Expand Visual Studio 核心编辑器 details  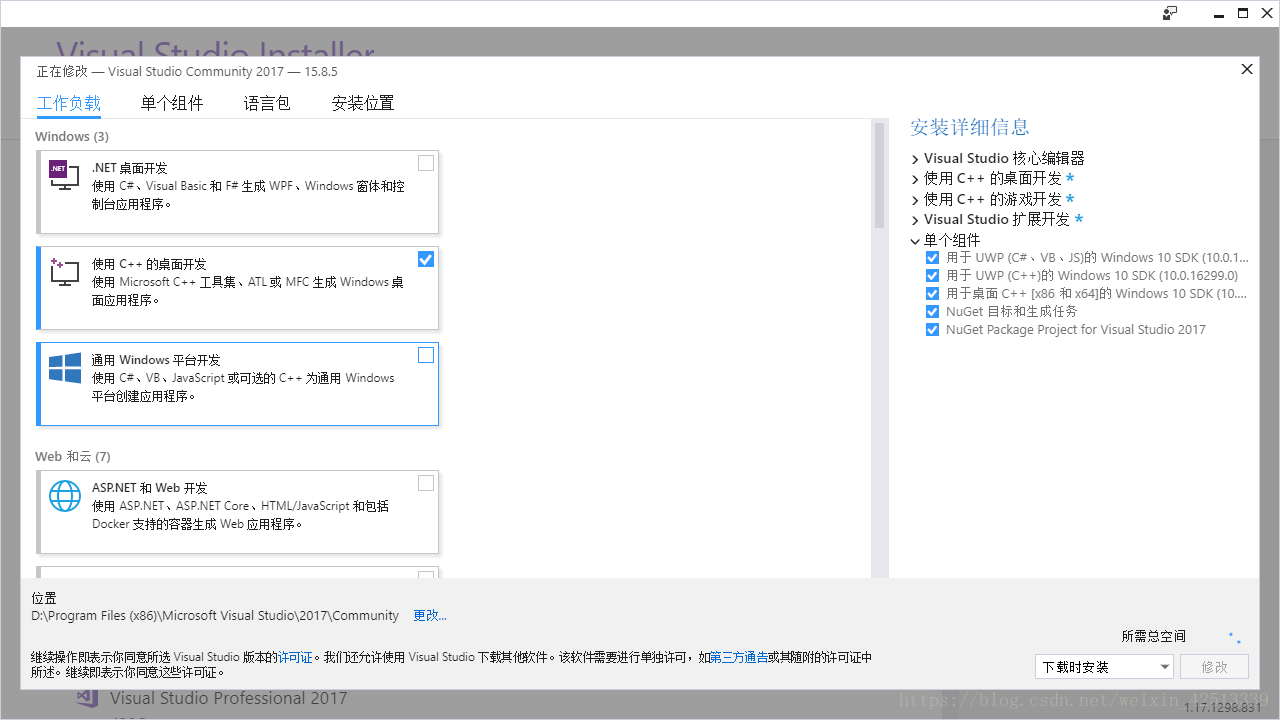(915, 159)
